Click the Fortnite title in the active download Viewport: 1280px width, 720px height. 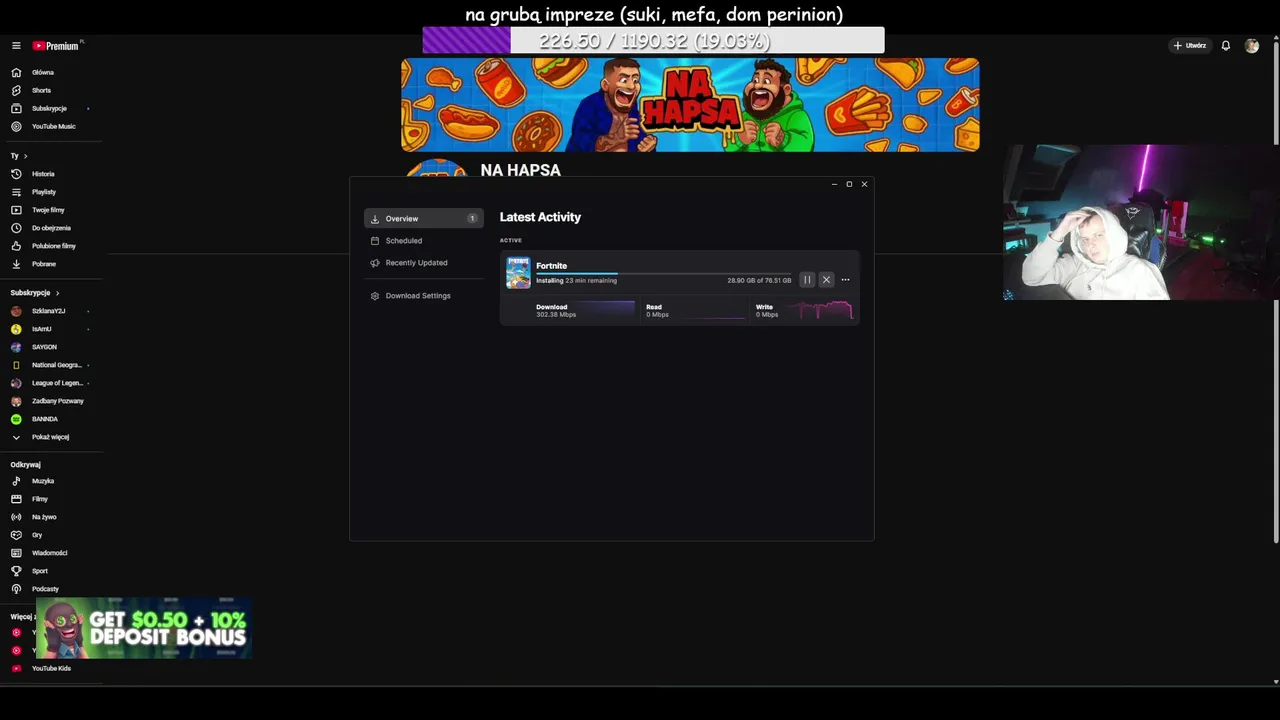click(x=551, y=265)
